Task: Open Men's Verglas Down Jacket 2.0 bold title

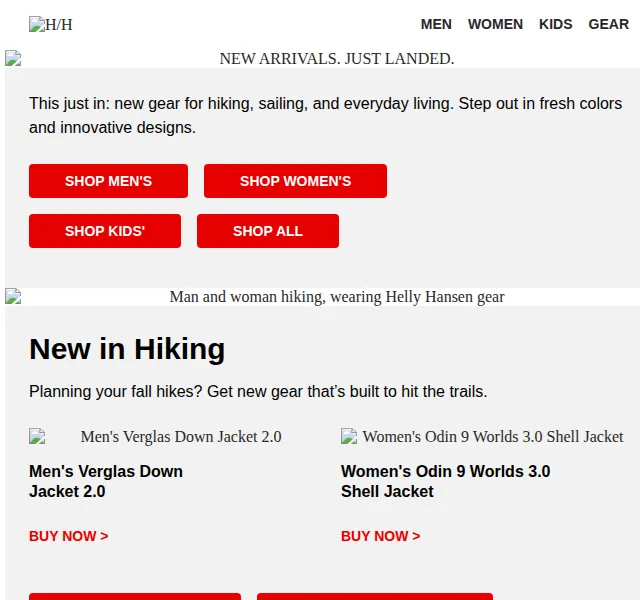Action: point(106,481)
